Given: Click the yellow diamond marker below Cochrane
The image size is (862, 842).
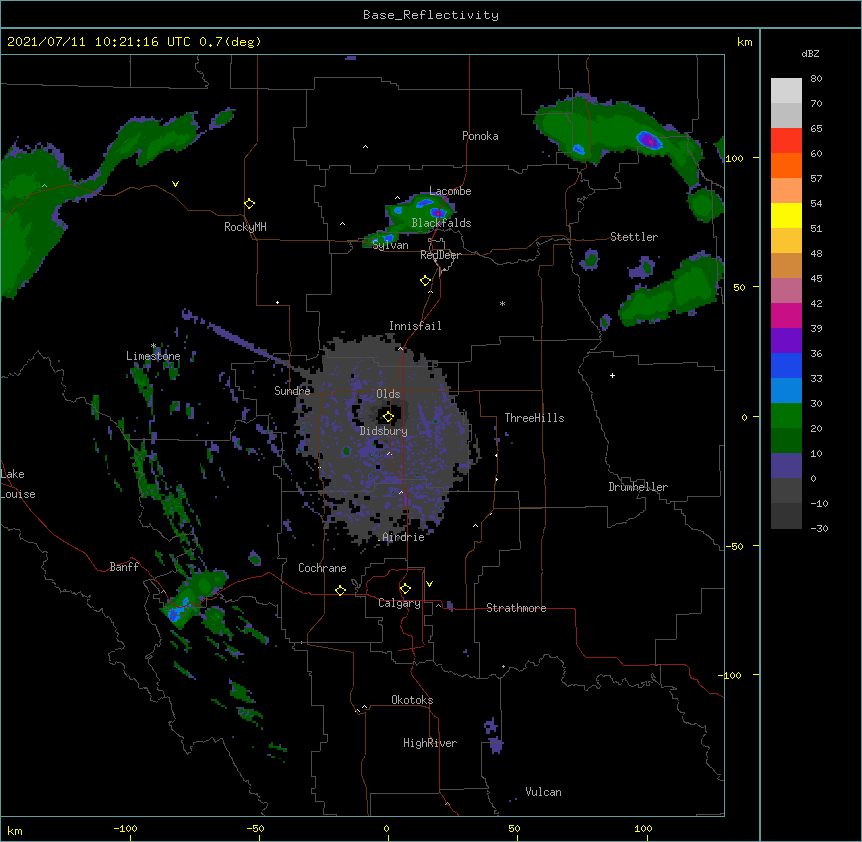Looking at the screenshot, I should pyautogui.click(x=340, y=590).
